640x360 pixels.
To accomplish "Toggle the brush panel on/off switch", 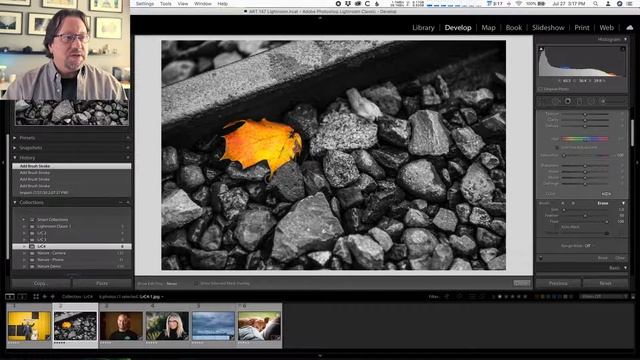I will pyautogui.click(x=541, y=258).
